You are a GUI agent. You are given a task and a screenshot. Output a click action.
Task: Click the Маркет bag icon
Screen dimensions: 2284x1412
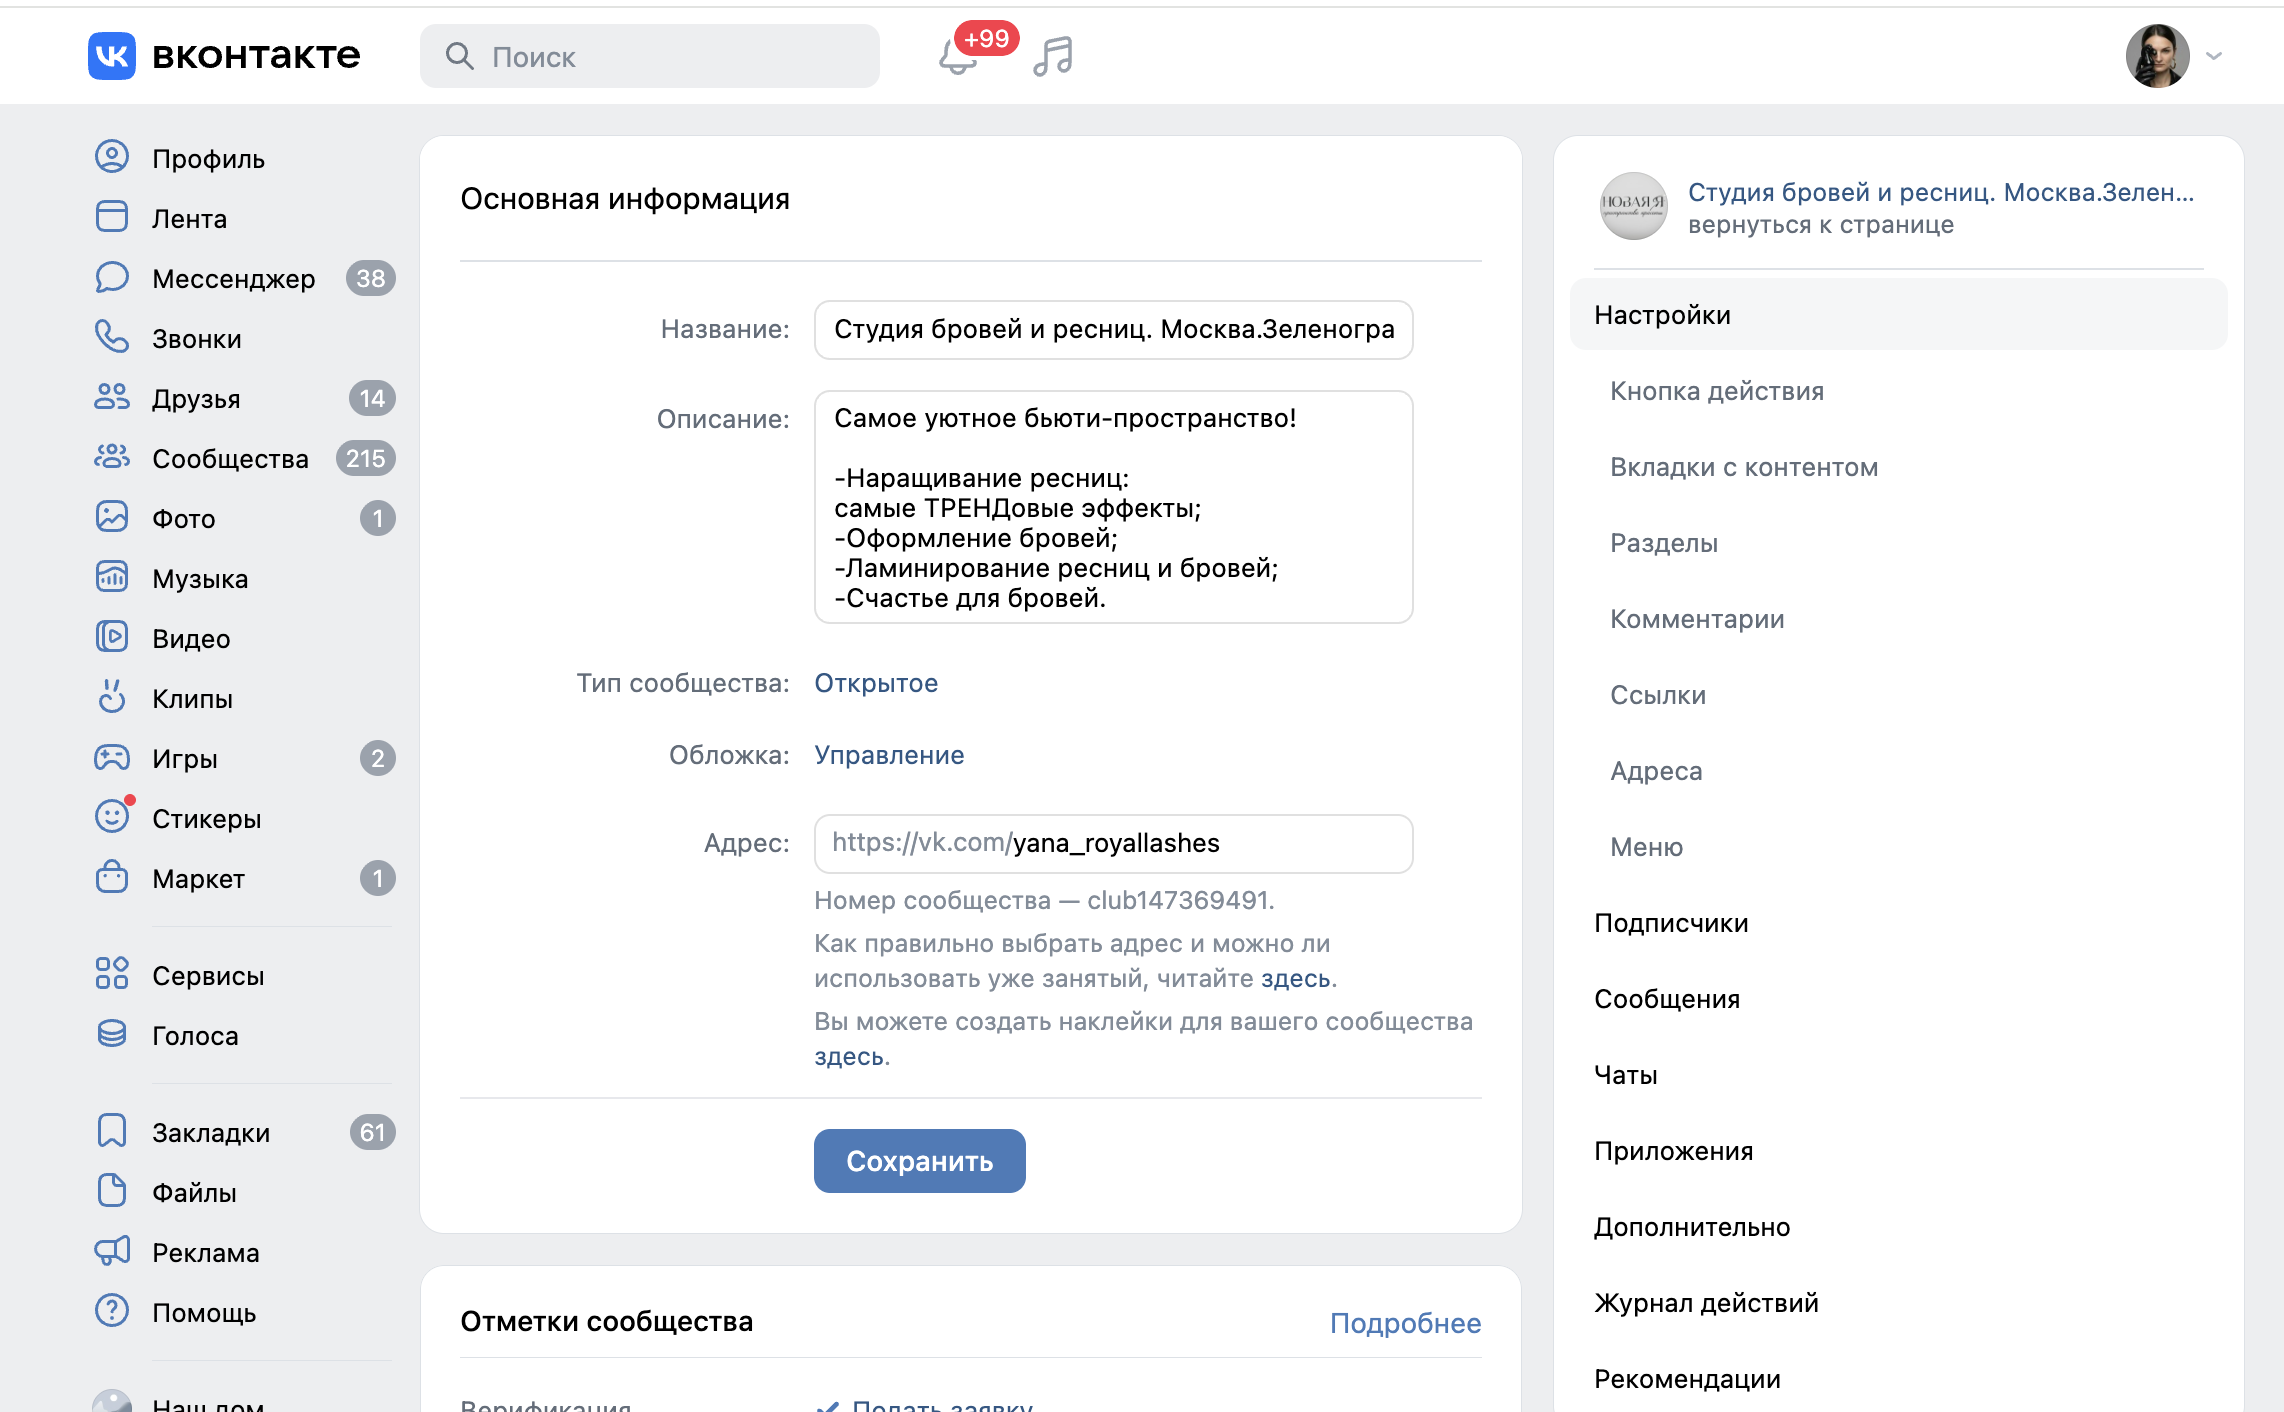112,877
